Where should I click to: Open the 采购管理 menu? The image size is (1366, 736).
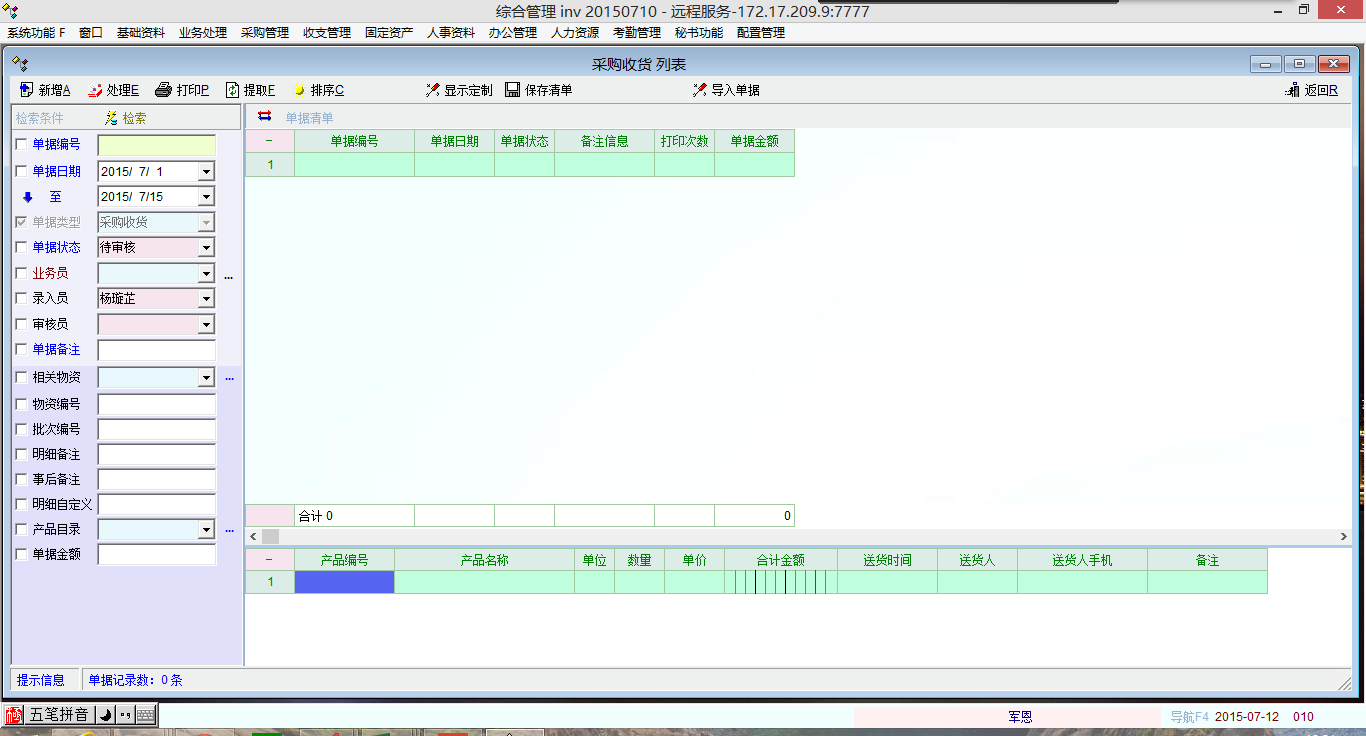click(264, 32)
